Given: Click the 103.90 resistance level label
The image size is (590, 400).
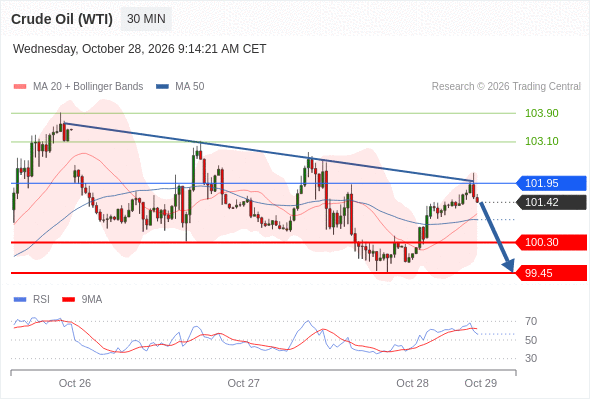Looking at the screenshot, I should click(x=541, y=113).
